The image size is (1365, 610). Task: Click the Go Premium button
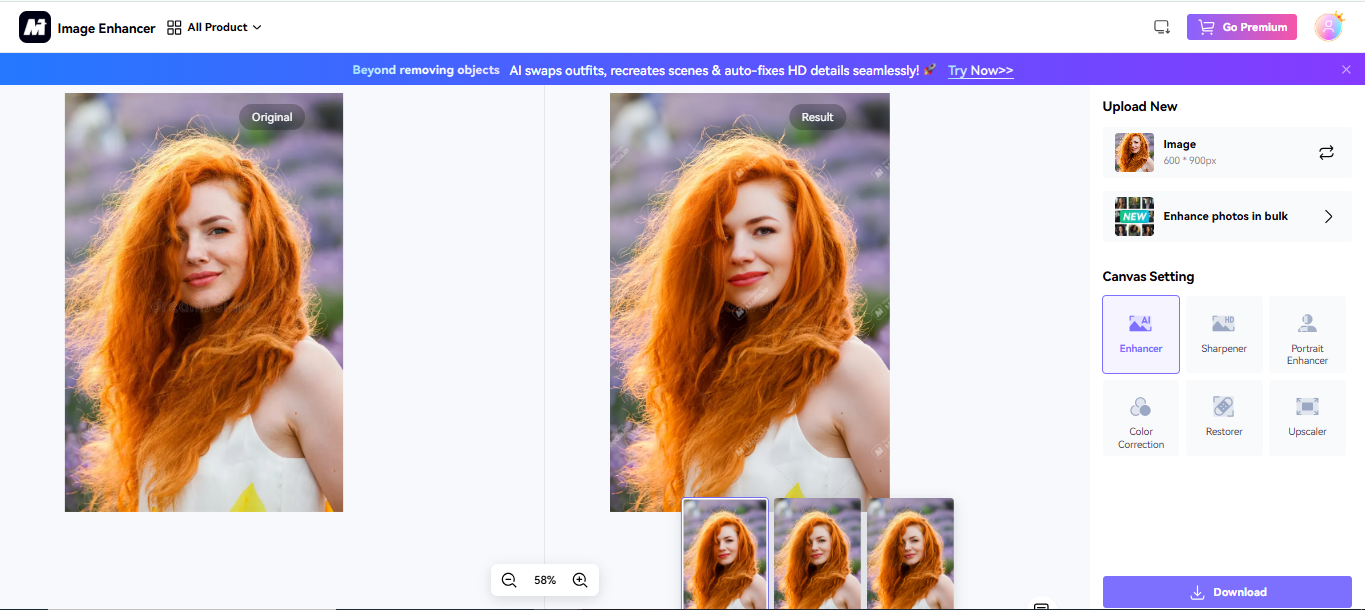pyautogui.click(x=1242, y=27)
